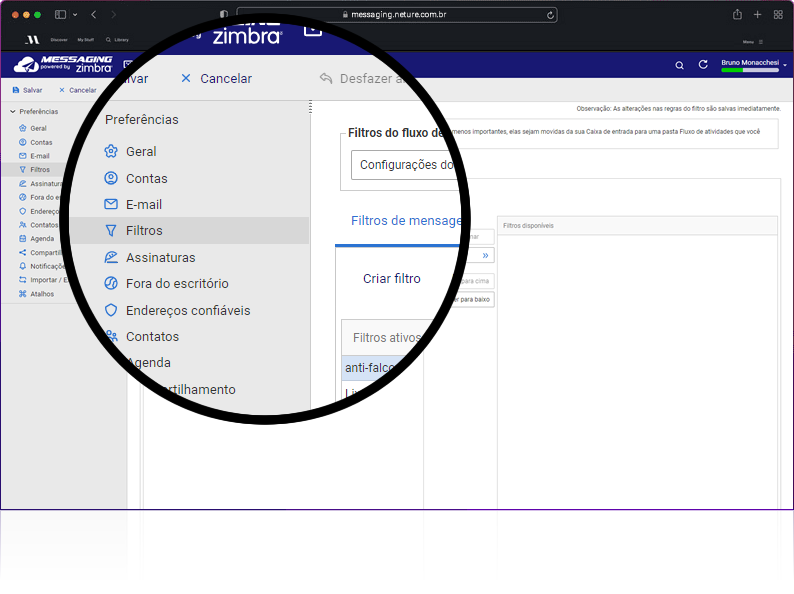This screenshot has height=594, width=794.
Task: Open Atalhos in the preferences list
Action: [42, 294]
